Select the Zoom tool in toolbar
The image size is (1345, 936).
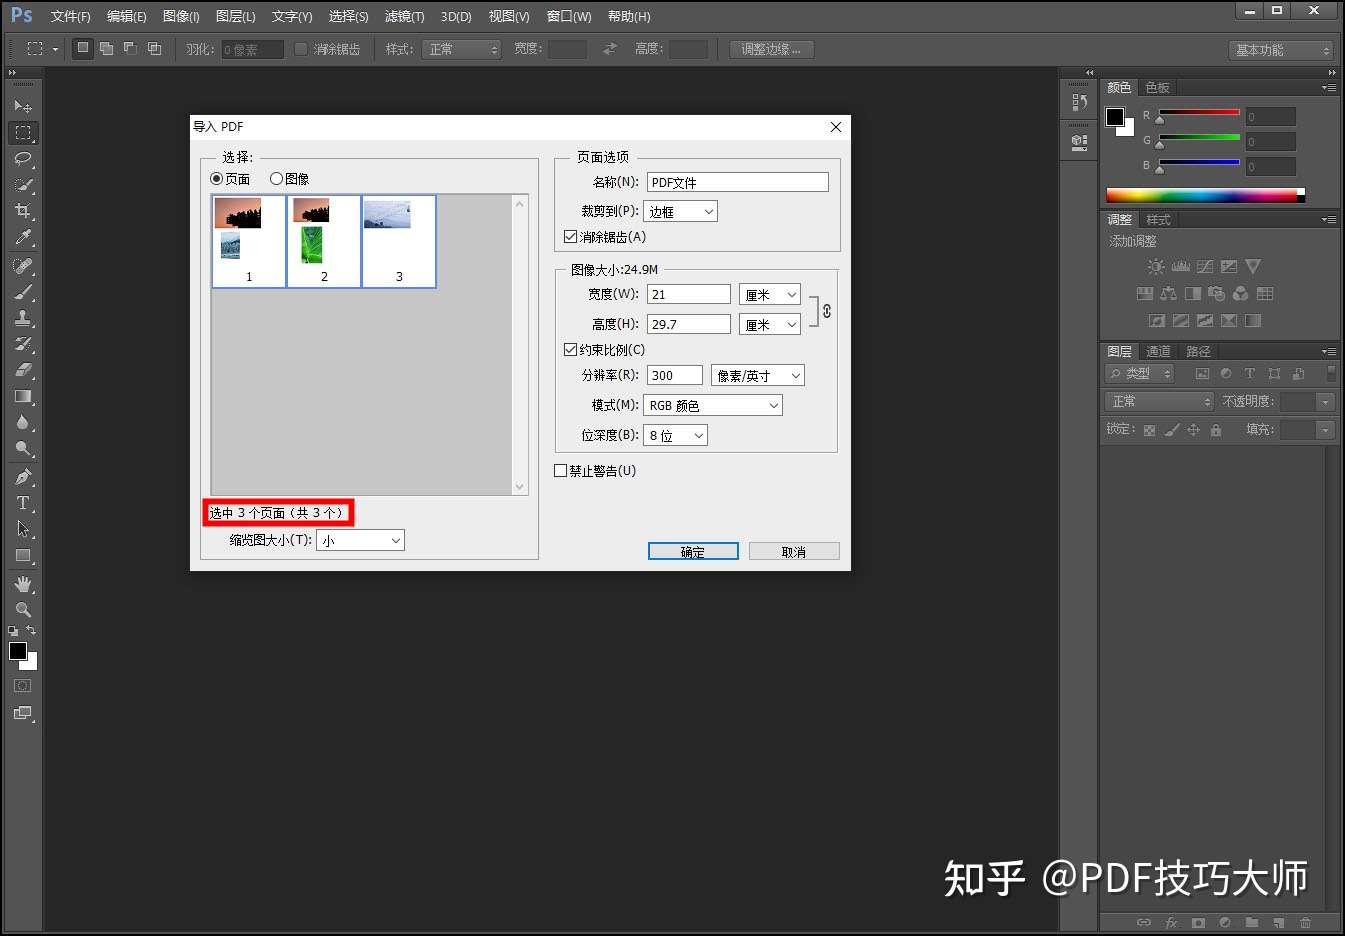pyautogui.click(x=23, y=609)
